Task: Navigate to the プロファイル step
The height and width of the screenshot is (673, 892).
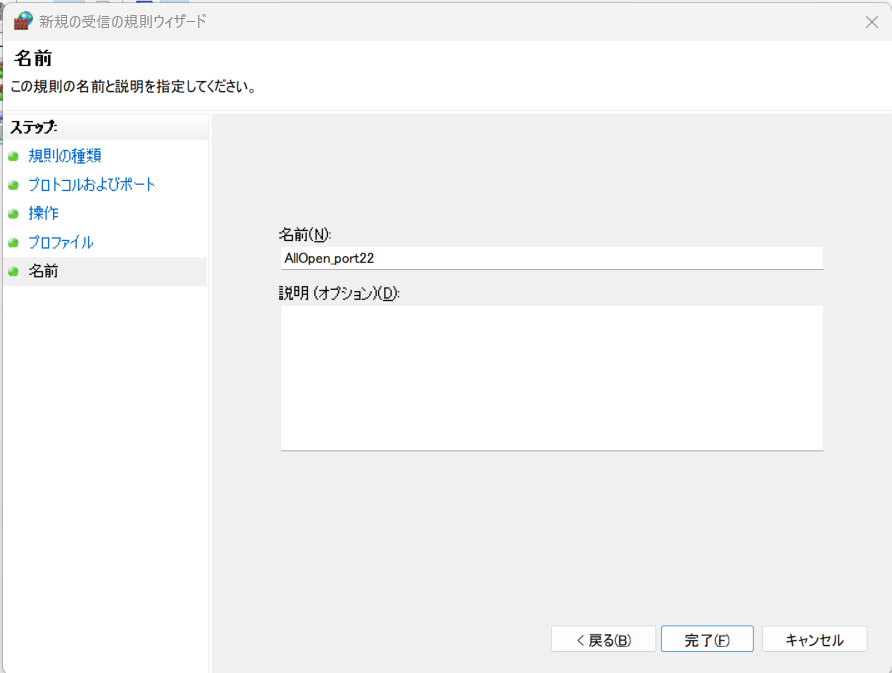Action: tap(60, 243)
